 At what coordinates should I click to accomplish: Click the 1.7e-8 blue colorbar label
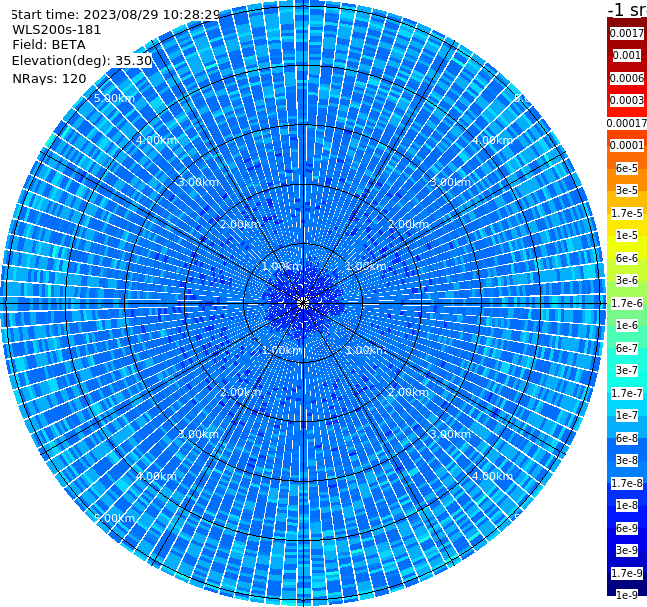(627, 483)
